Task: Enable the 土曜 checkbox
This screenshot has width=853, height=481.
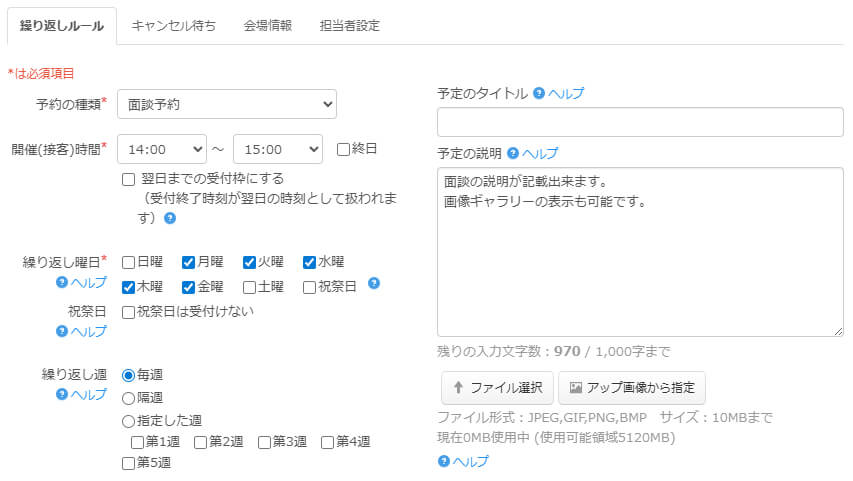Action: pos(249,288)
